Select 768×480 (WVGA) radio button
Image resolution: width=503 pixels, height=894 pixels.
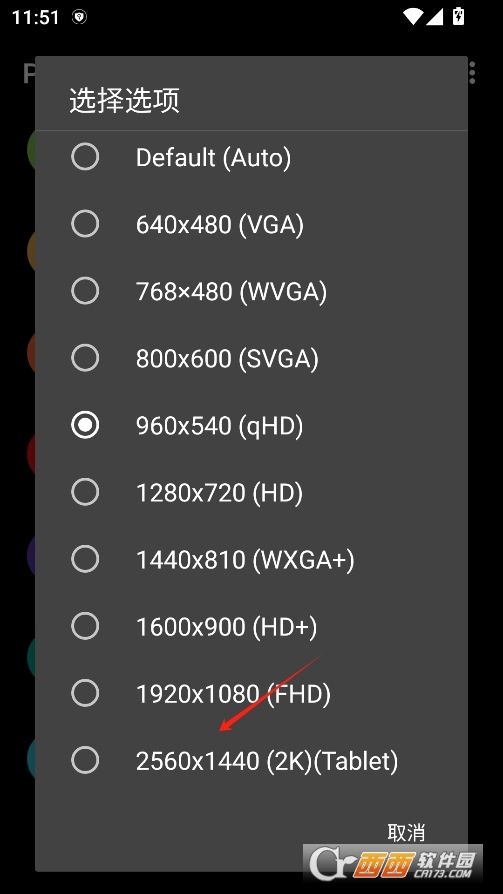tap(85, 291)
